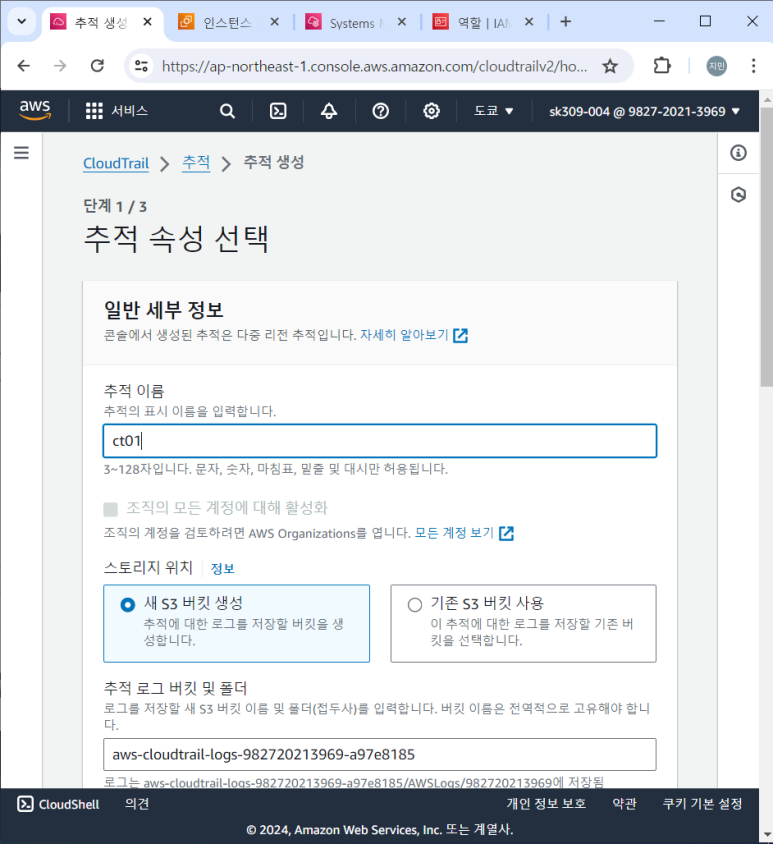
Task: Go back with the browser back arrow
Action: coord(24,66)
